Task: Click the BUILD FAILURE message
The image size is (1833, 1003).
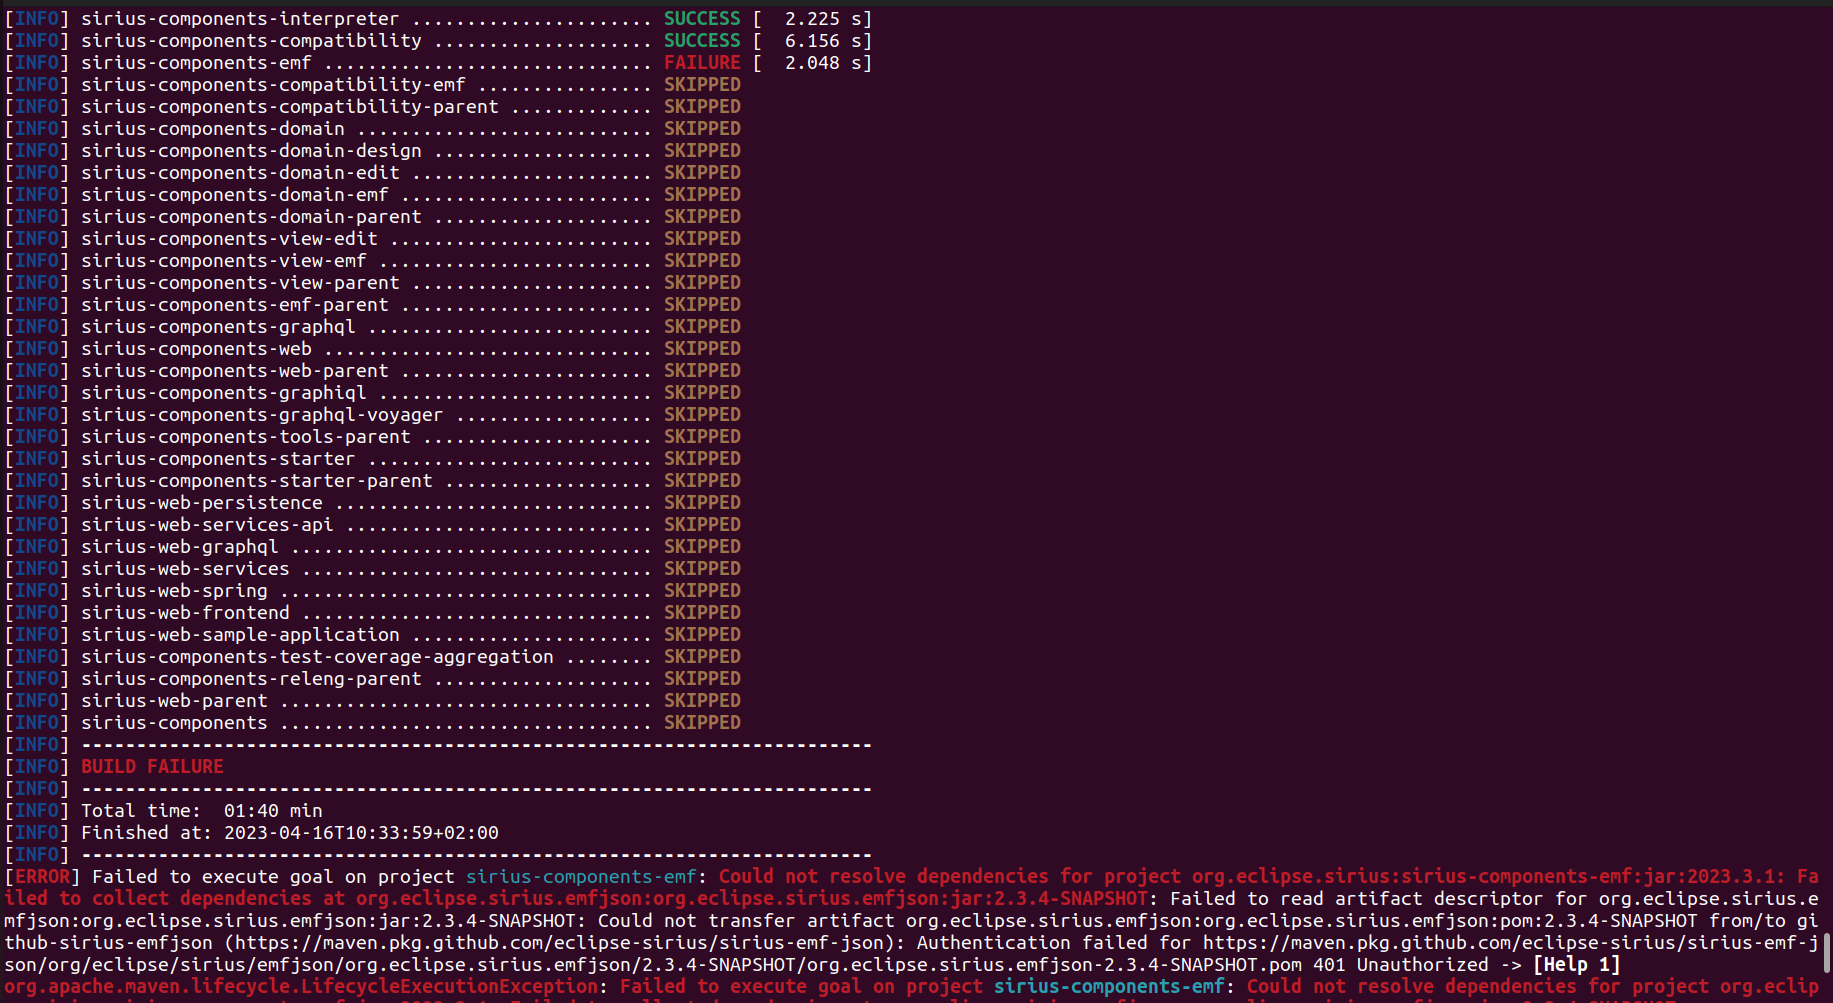Action: coord(152,767)
